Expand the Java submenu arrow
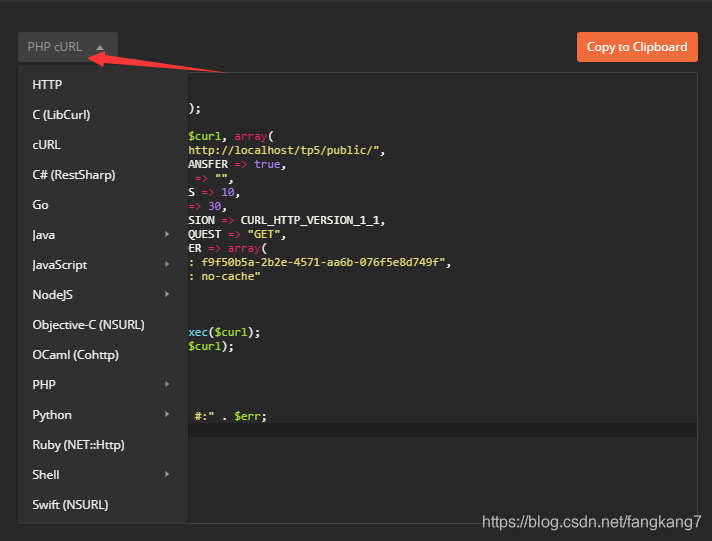This screenshot has height=541, width=712. [167, 234]
